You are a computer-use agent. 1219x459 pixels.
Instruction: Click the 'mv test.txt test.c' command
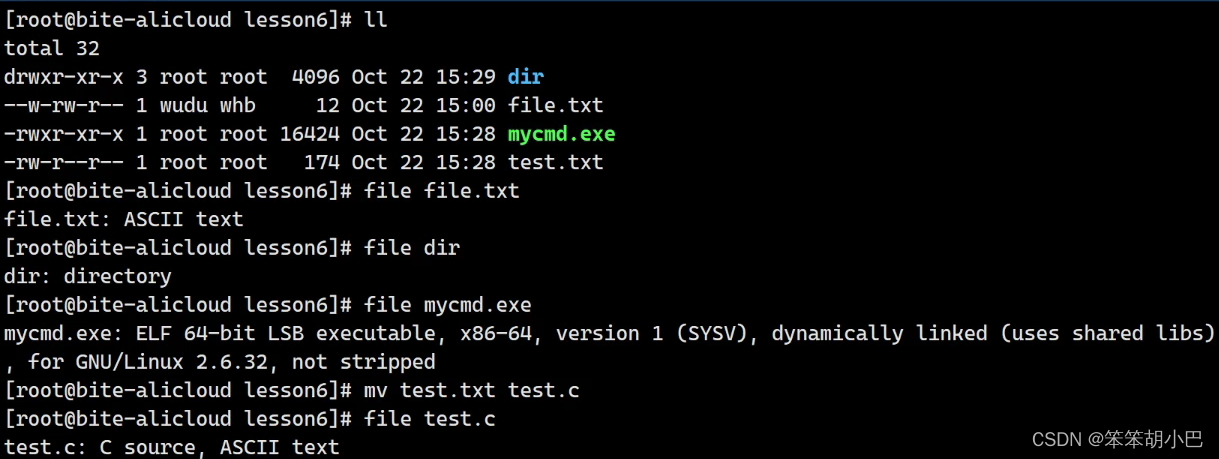[x=471, y=390]
